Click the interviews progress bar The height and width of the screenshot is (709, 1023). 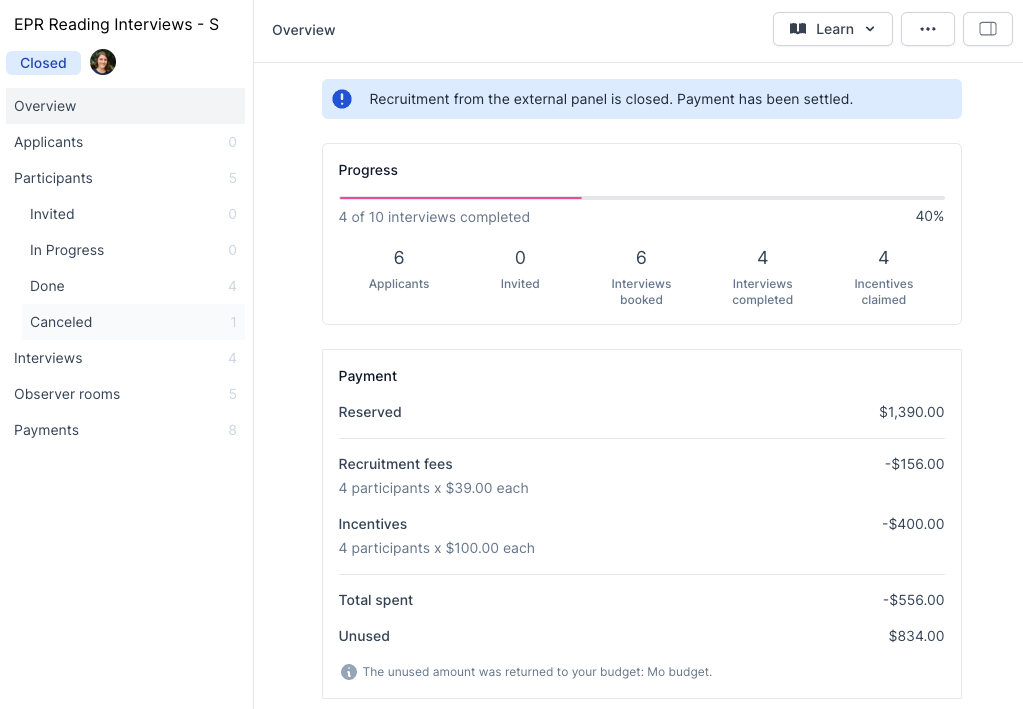641,198
